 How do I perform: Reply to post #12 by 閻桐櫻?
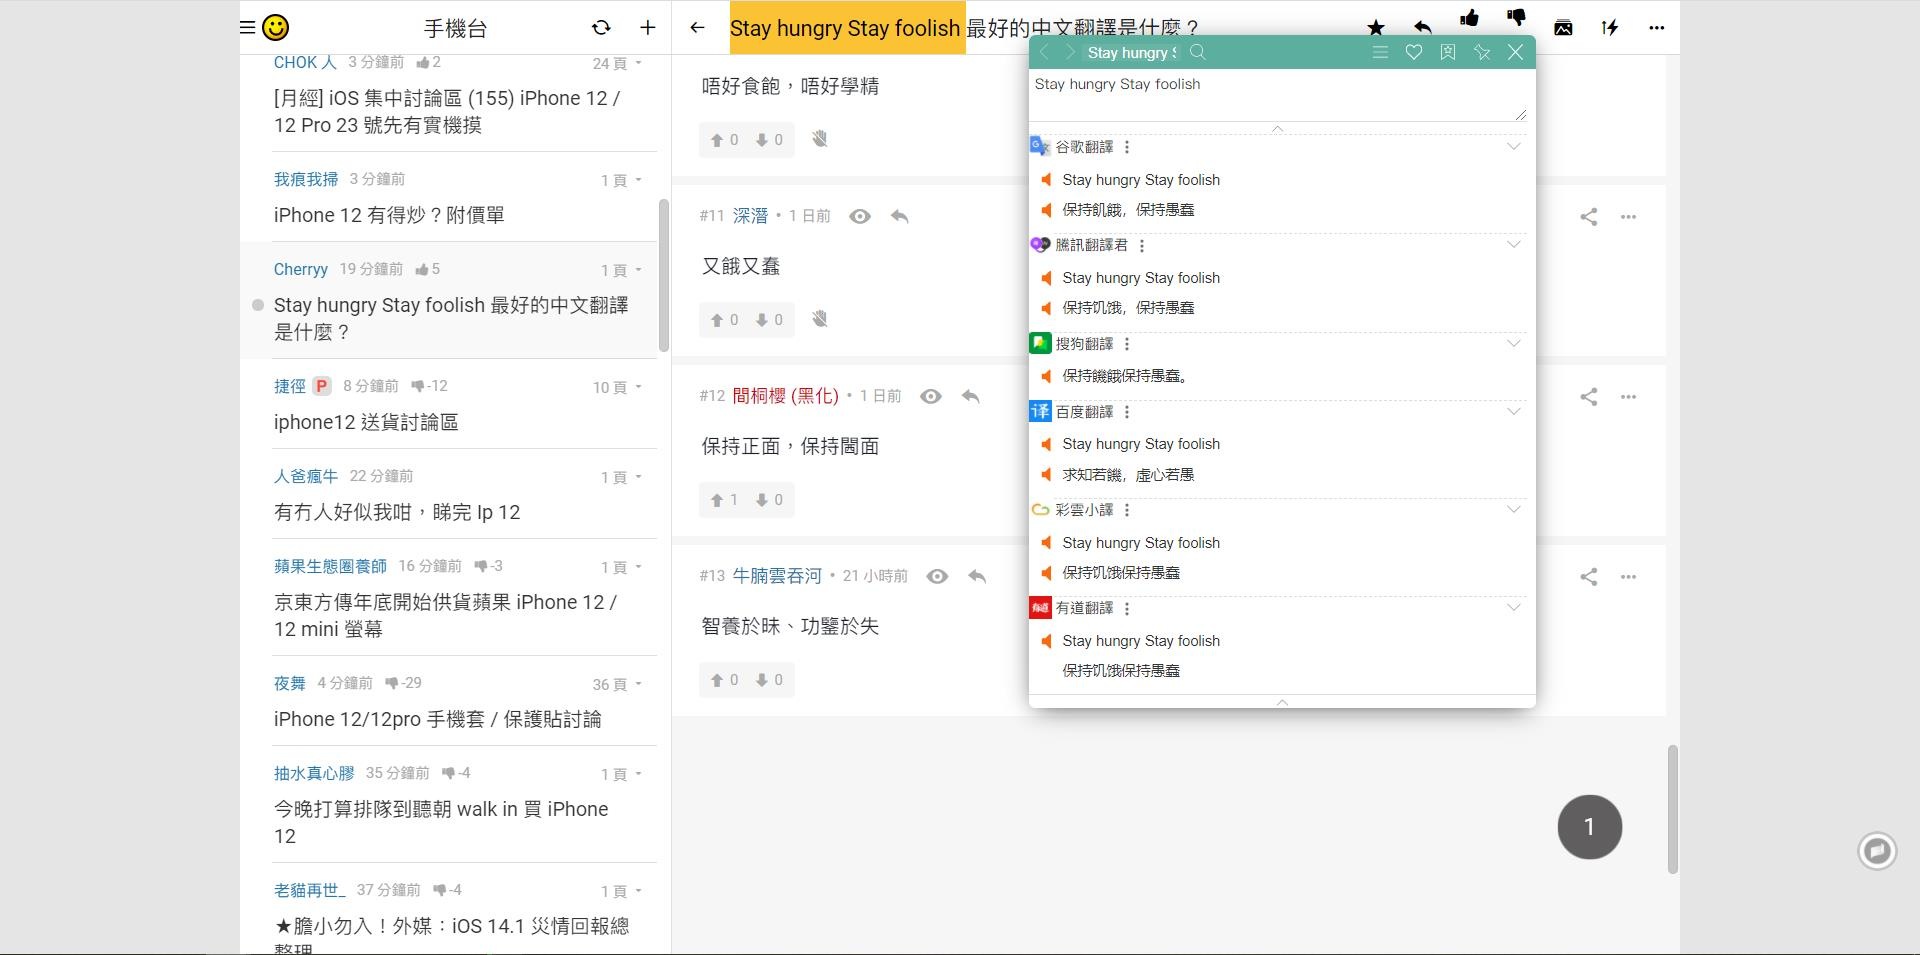pyautogui.click(x=970, y=396)
